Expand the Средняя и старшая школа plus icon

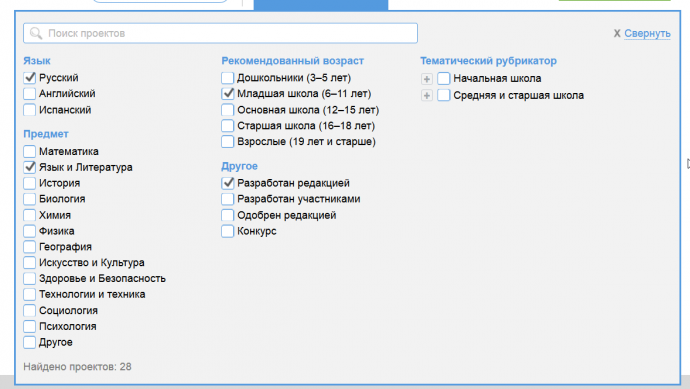[x=426, y=95]
